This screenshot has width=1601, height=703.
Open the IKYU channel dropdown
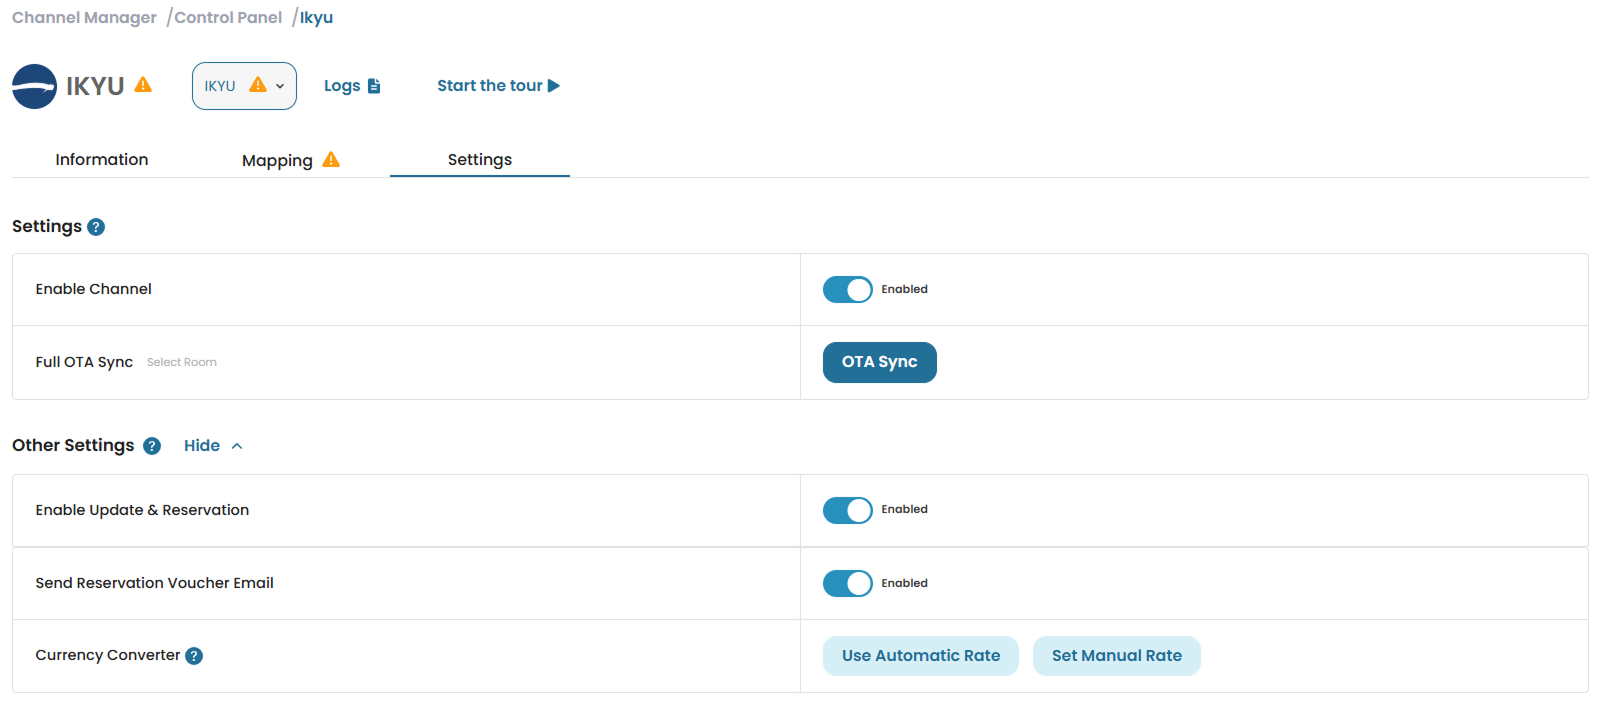244,86
